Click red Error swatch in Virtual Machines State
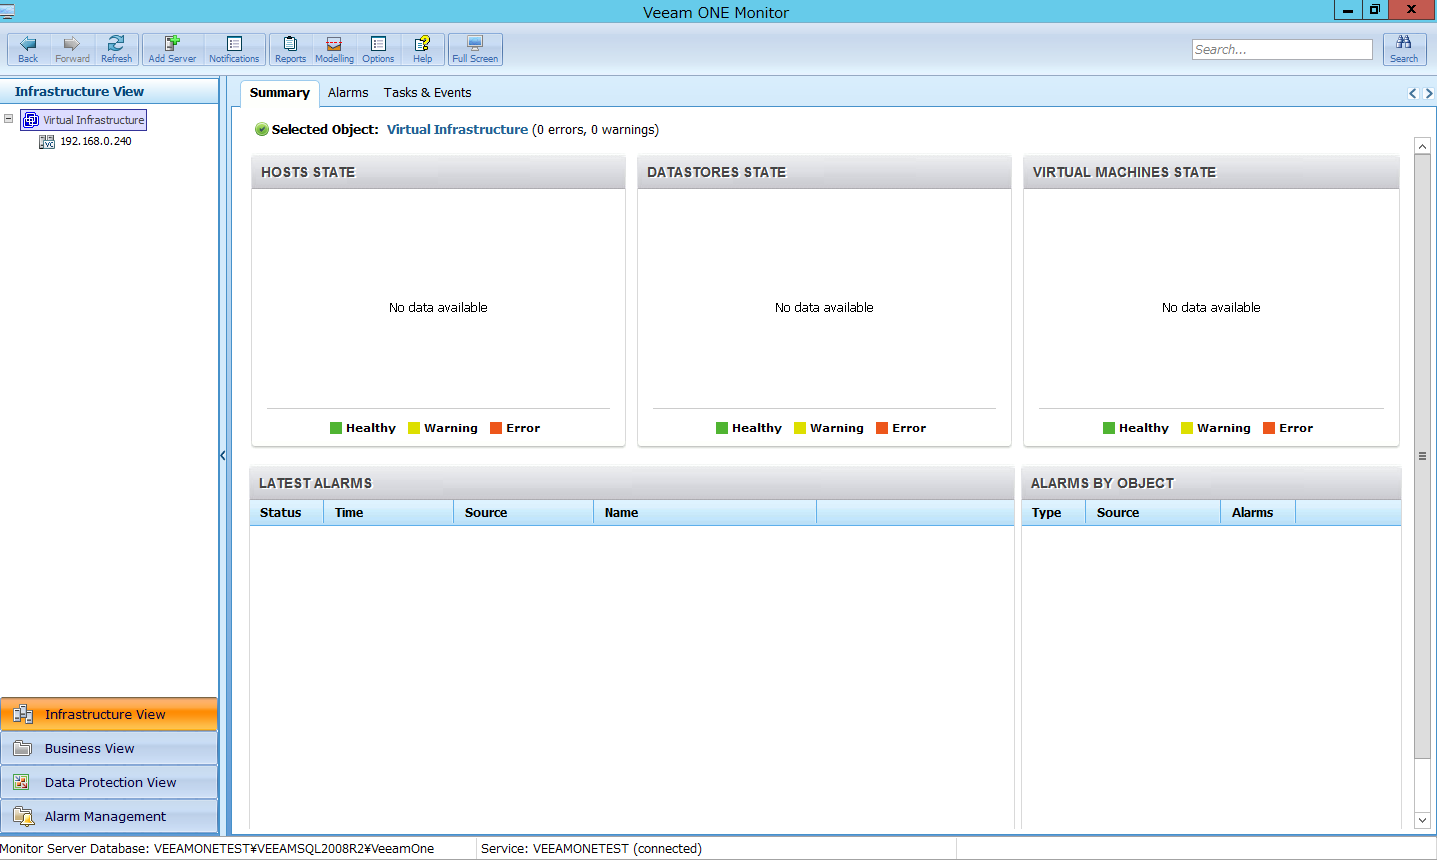Screen dimensions: 1440x860 point(1269,428)
